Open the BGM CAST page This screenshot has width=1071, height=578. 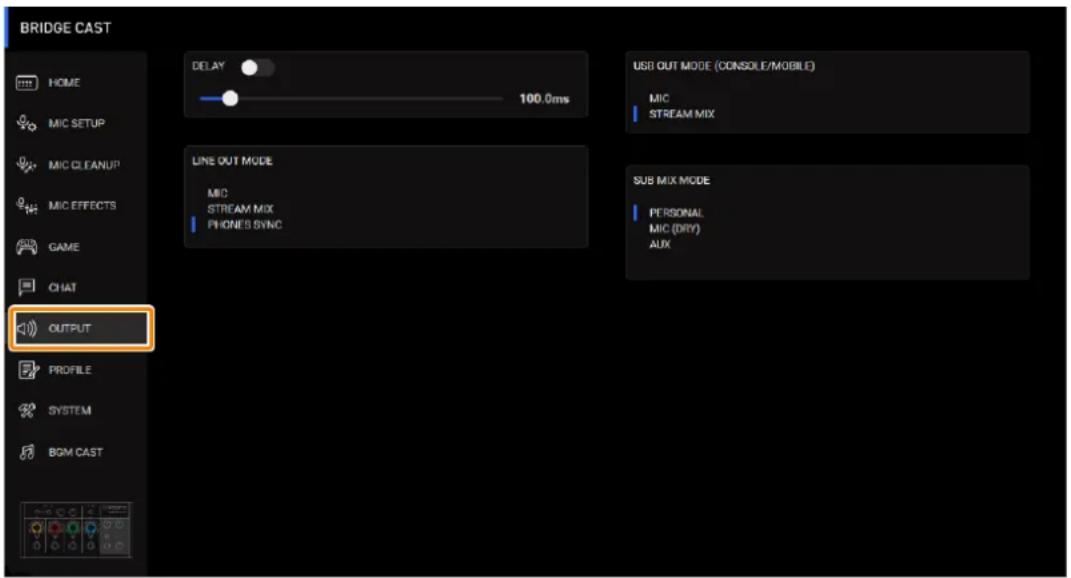point(77,452)
